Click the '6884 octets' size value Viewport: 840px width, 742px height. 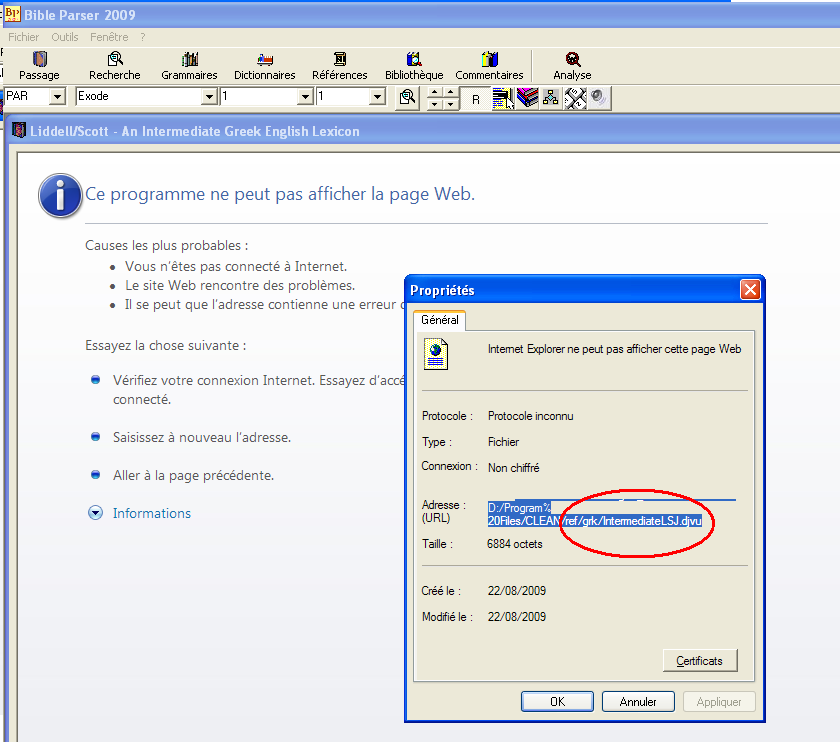[x=515, y=544]
